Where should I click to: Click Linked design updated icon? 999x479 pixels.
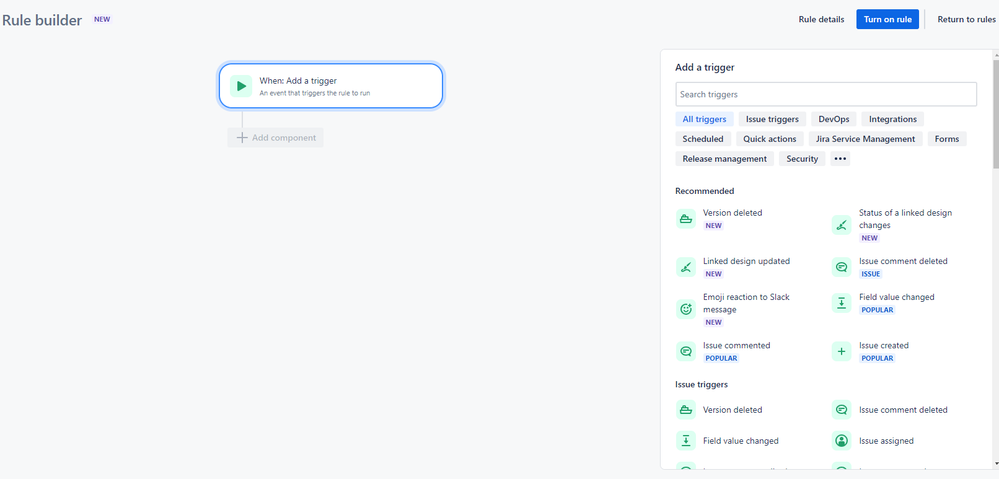tap(686, 267)
